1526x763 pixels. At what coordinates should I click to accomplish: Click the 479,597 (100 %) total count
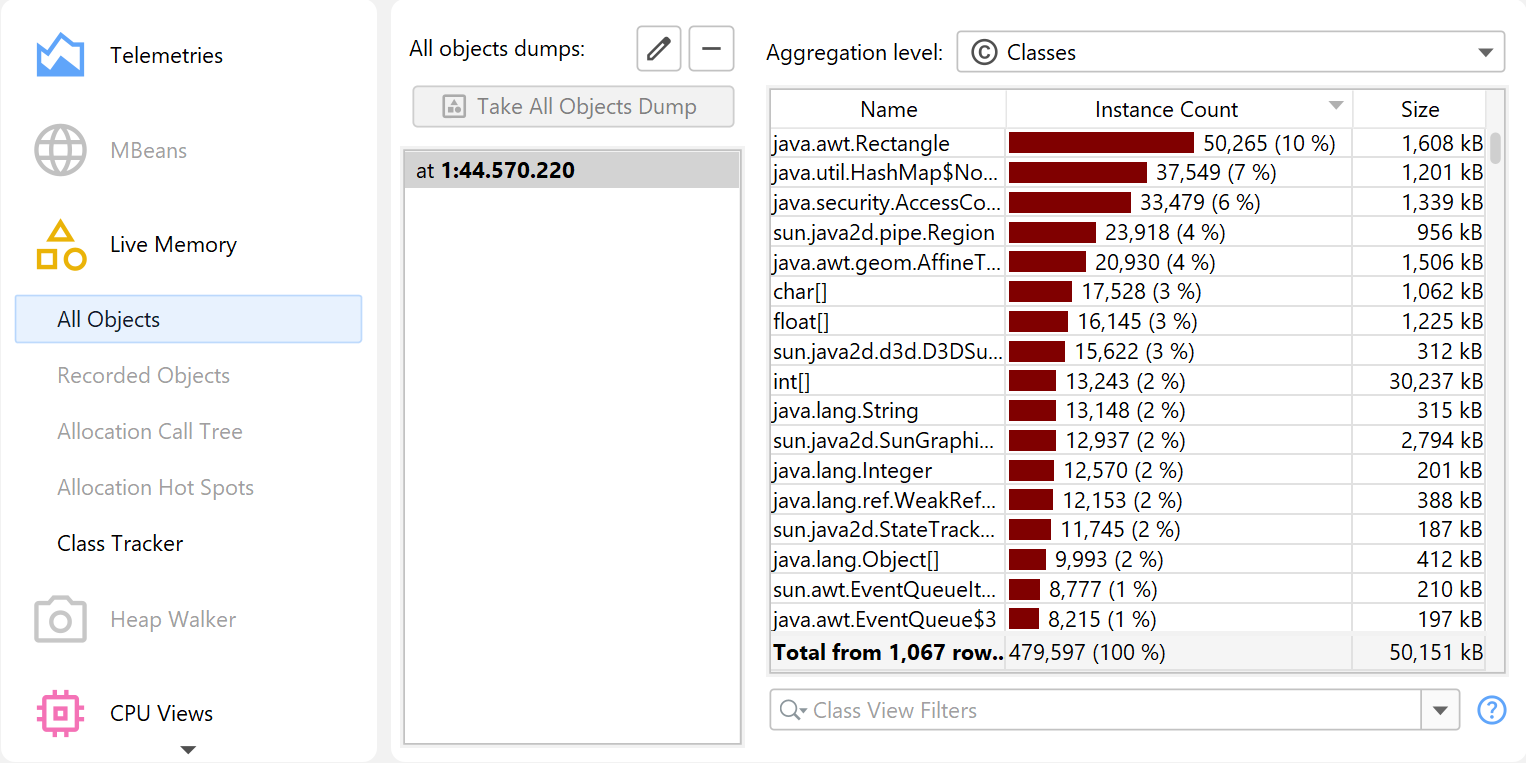[x=1087, y=653]
